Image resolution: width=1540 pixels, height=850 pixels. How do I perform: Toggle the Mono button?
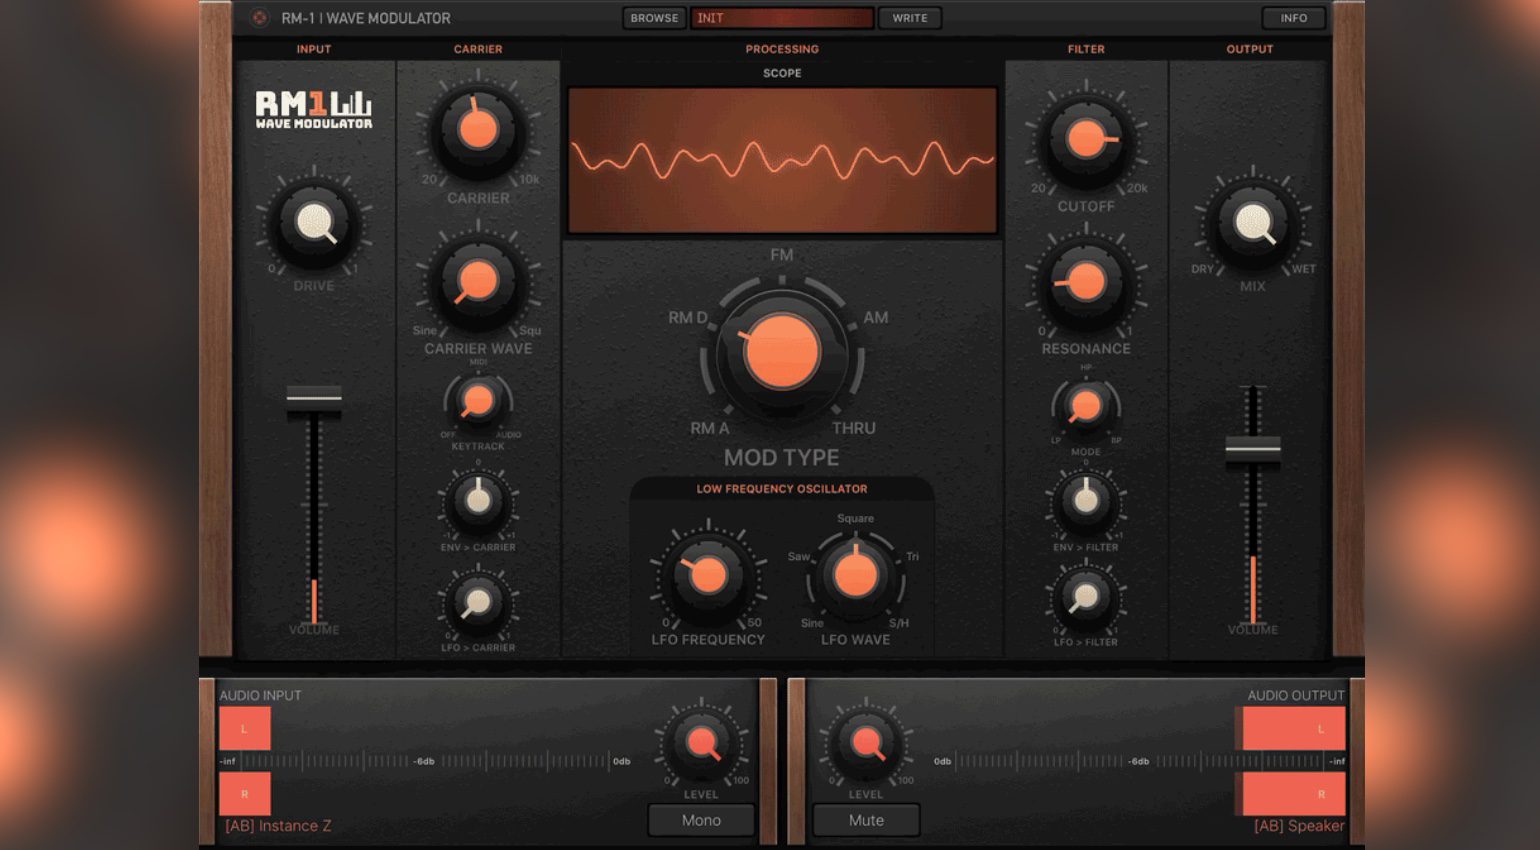point(701,820)
